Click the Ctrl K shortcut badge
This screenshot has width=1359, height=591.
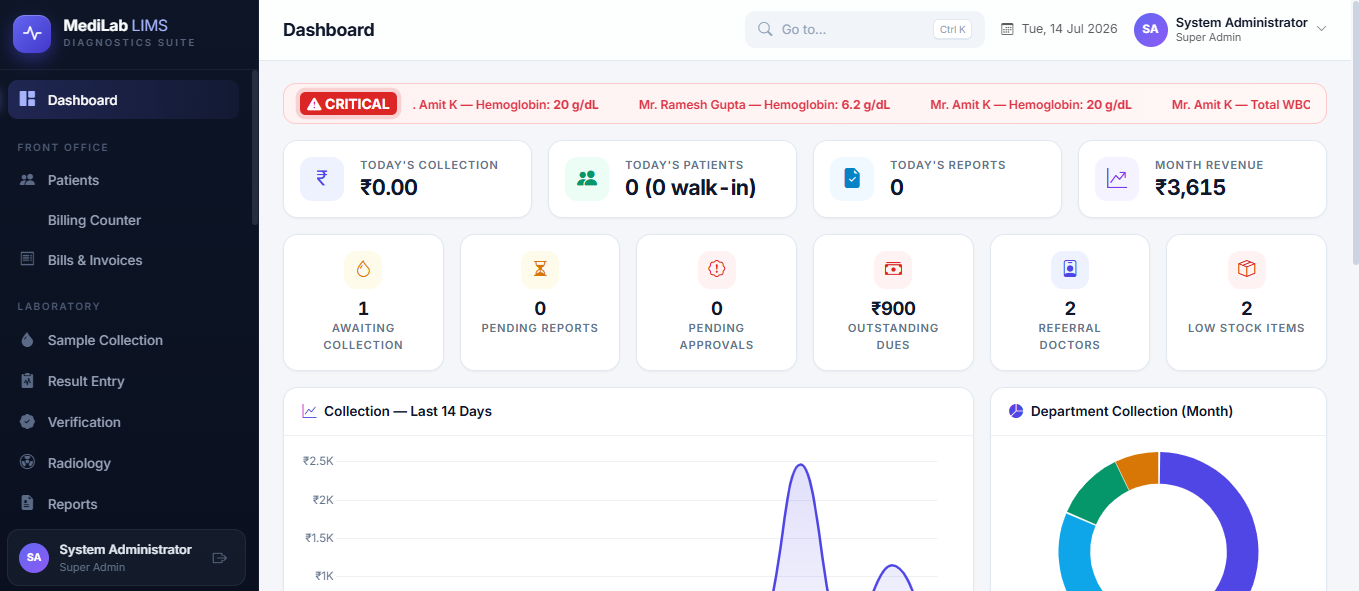pyautogui.click(x=952, y=29)
